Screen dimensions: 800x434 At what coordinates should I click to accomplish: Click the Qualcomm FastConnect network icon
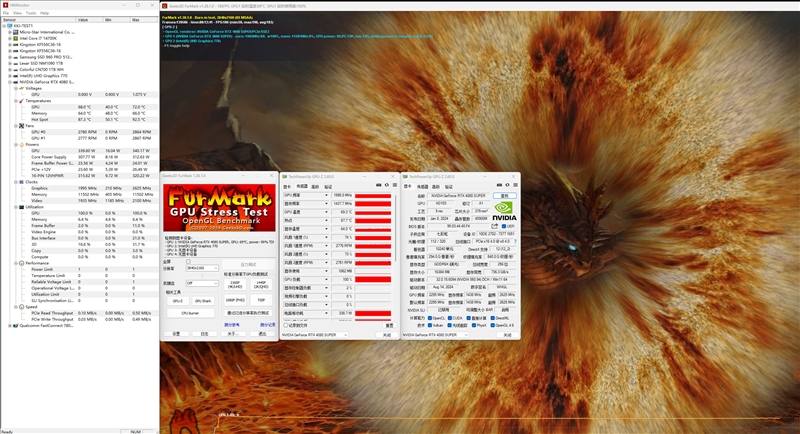15,325
